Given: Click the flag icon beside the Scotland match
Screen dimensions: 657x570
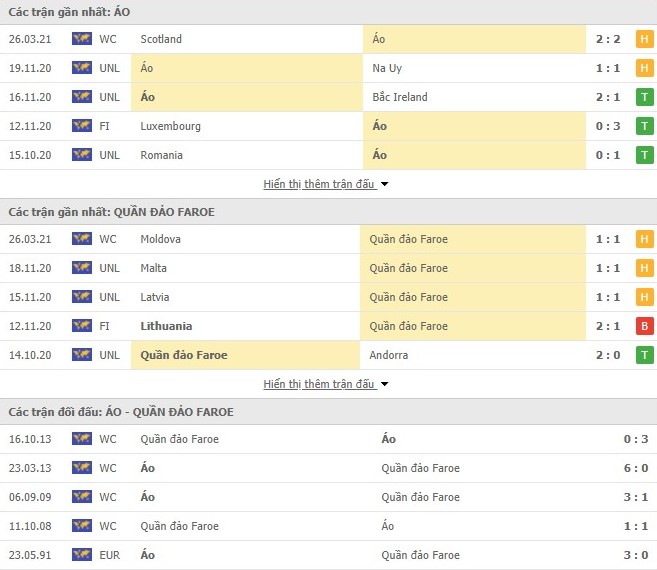Looking at the screenshot, I should click(x=81, y=39).
